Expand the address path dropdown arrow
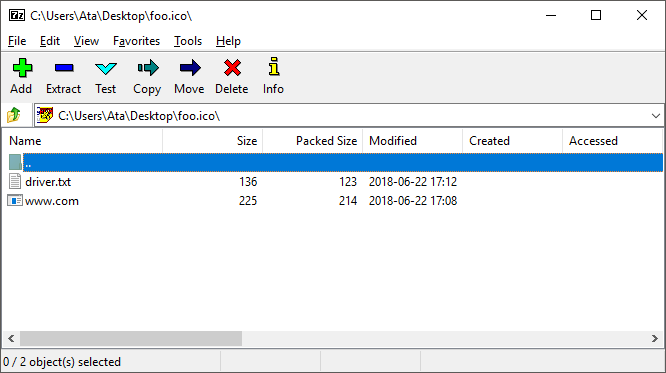The height and width of the screenshot is (373, 666). [x=655, y=116]
